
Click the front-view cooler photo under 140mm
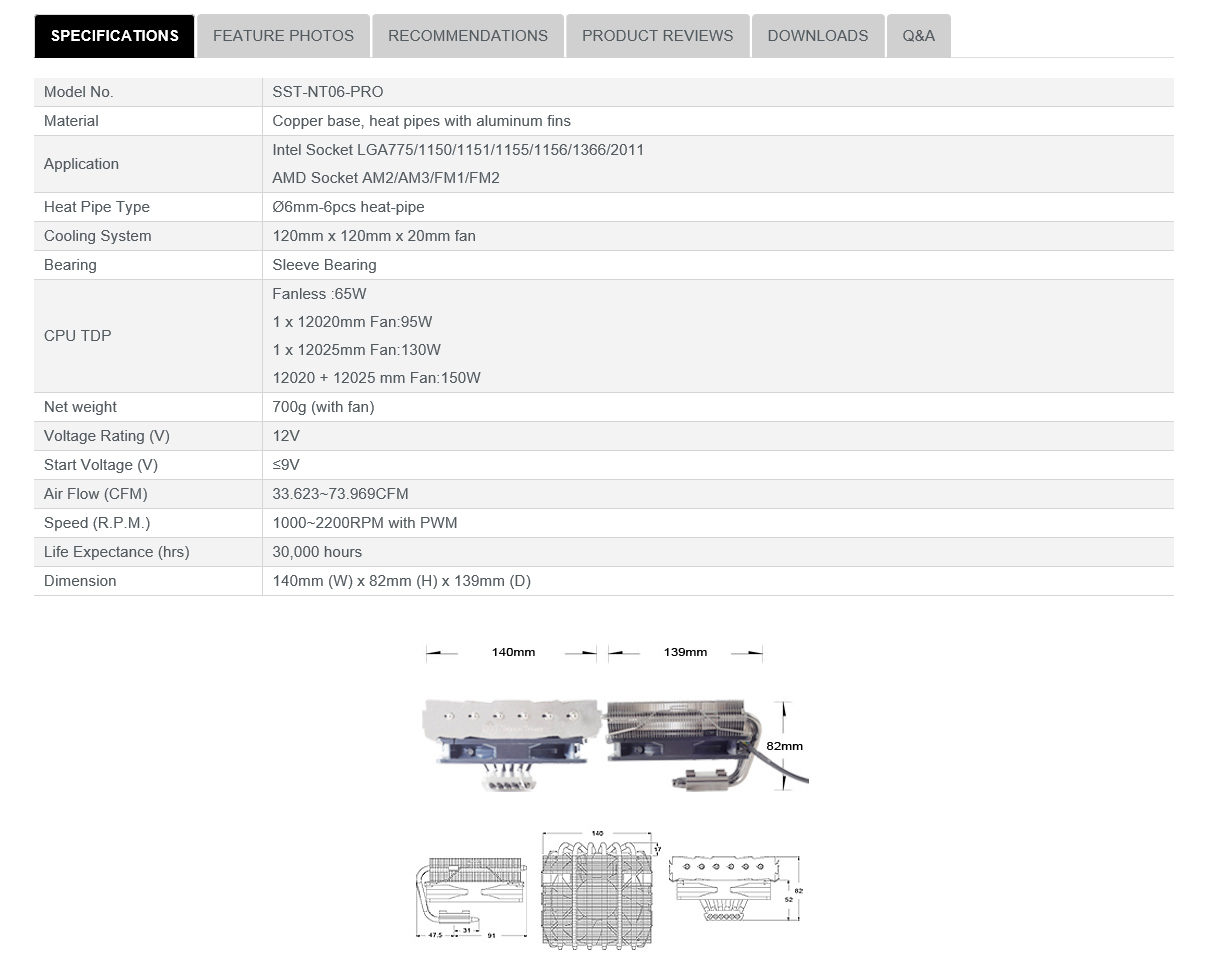tap(511, 745)
